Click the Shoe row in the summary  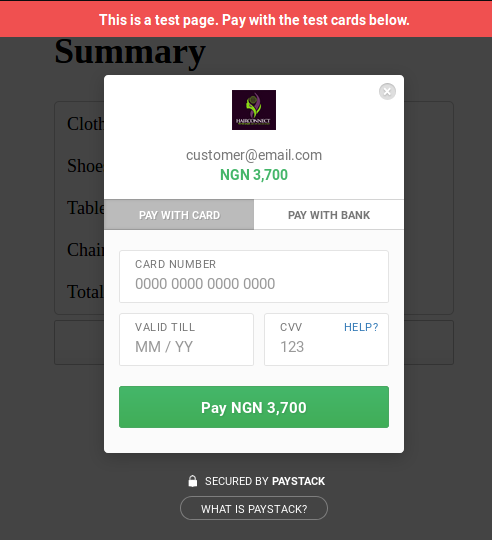tap(85, 166)
